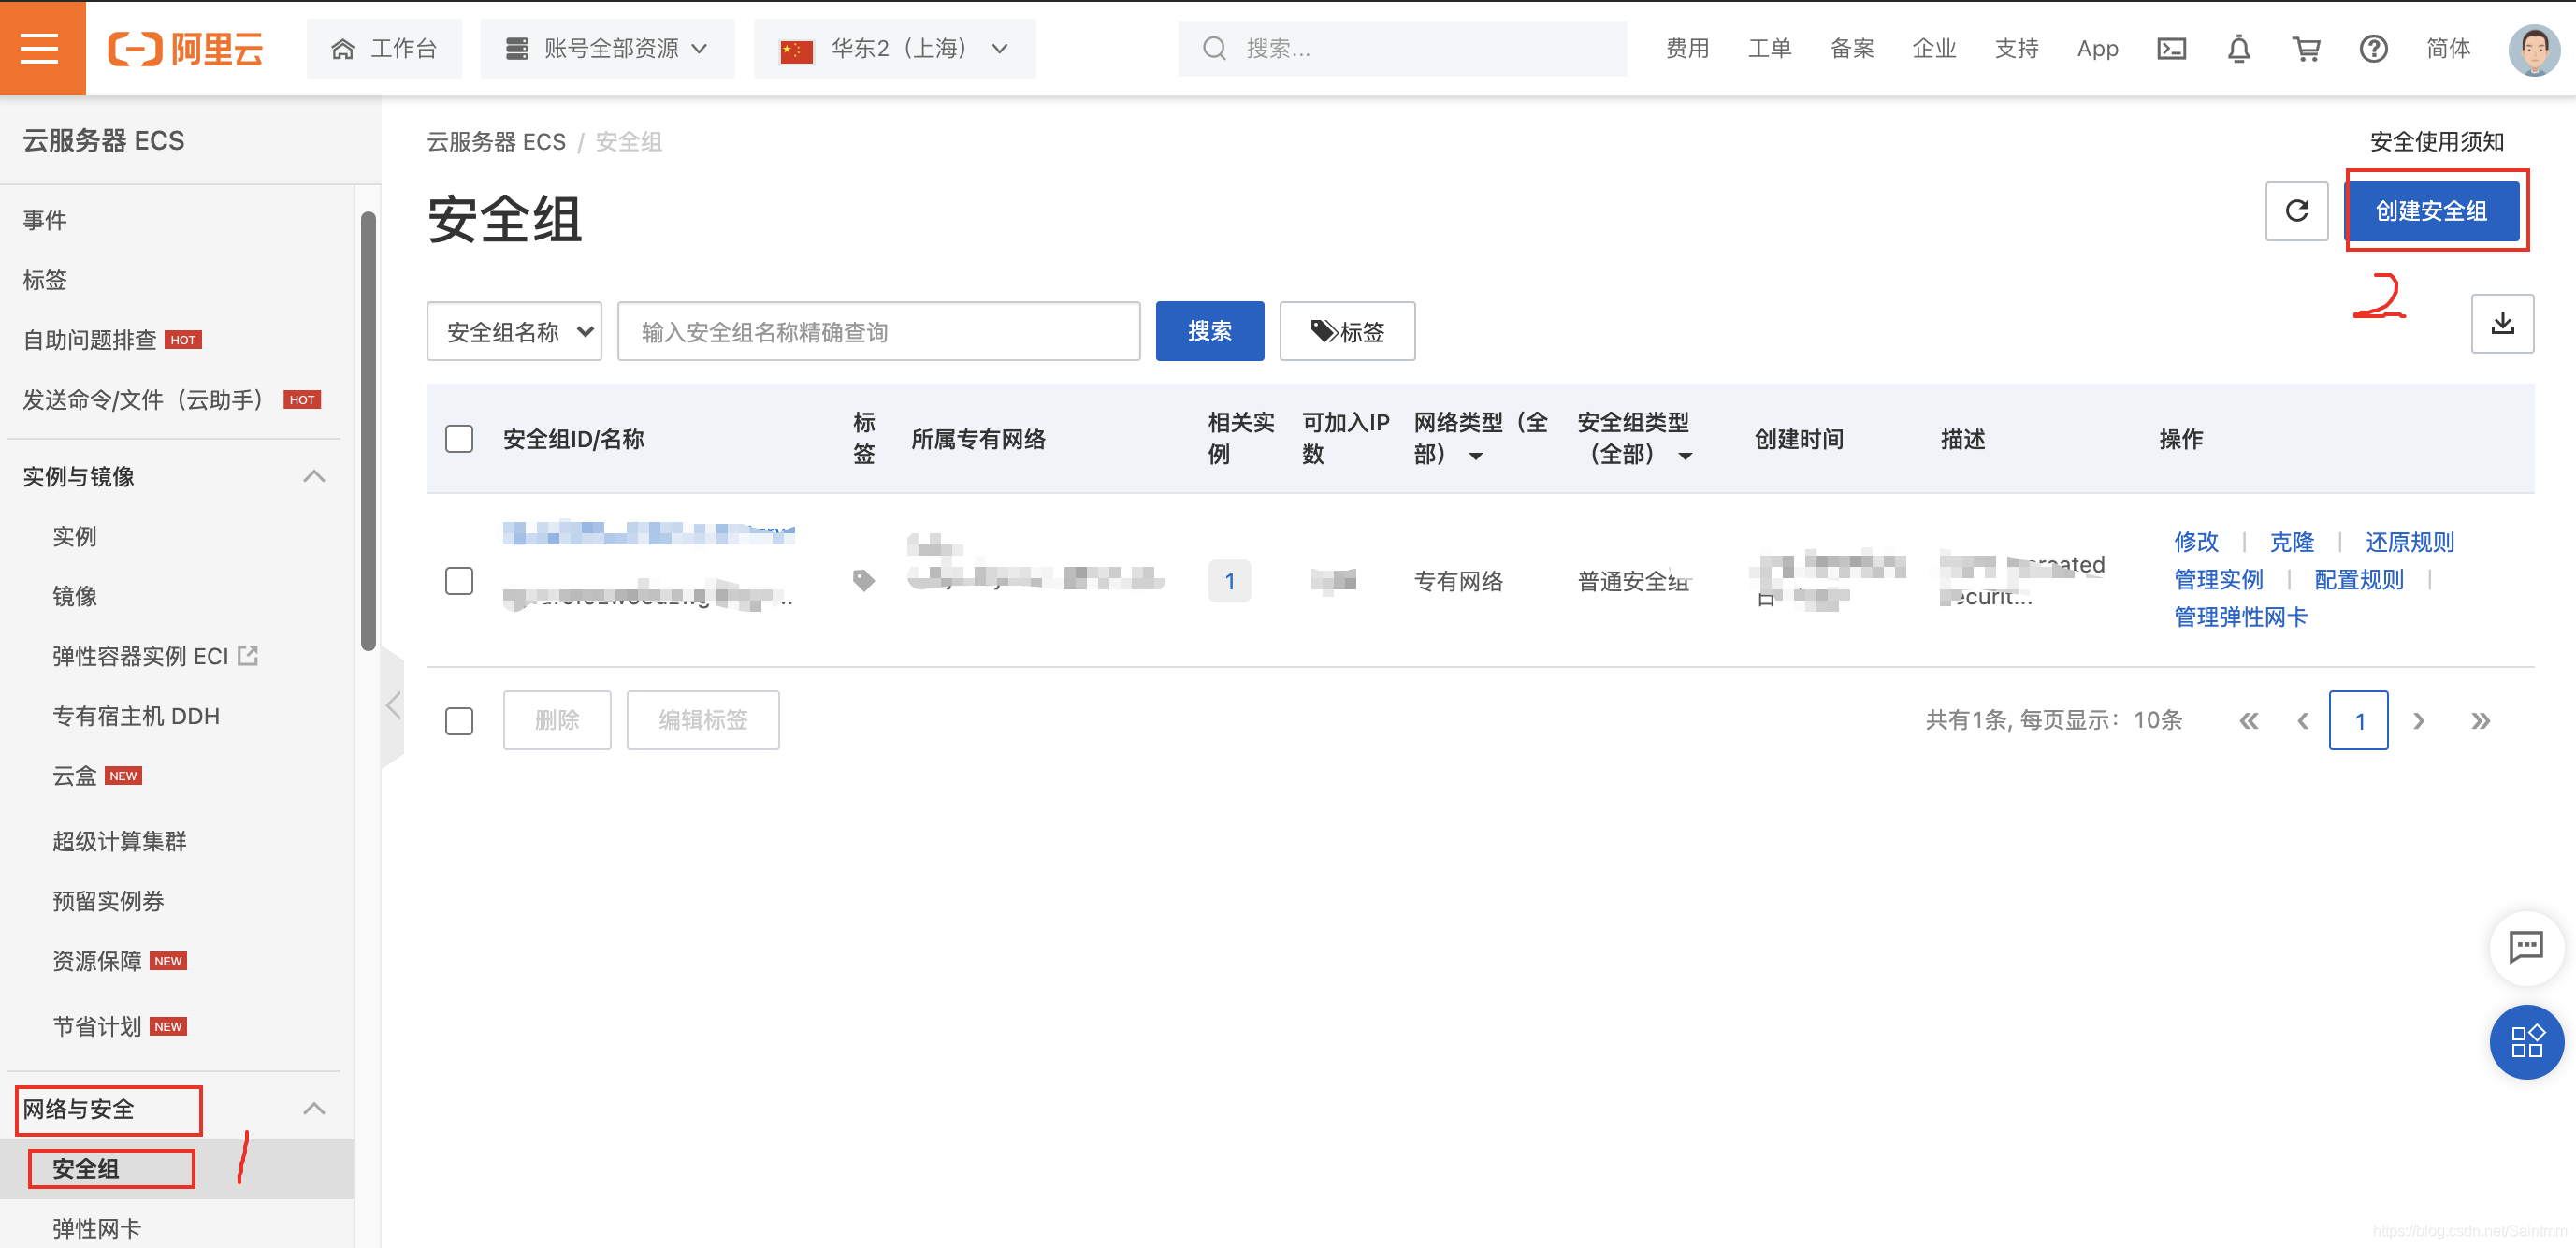Image resolution: width=2576 pixels, height=1248 pixels.
Task: Click the 配置规则 link
Action: coord(2357,579)
